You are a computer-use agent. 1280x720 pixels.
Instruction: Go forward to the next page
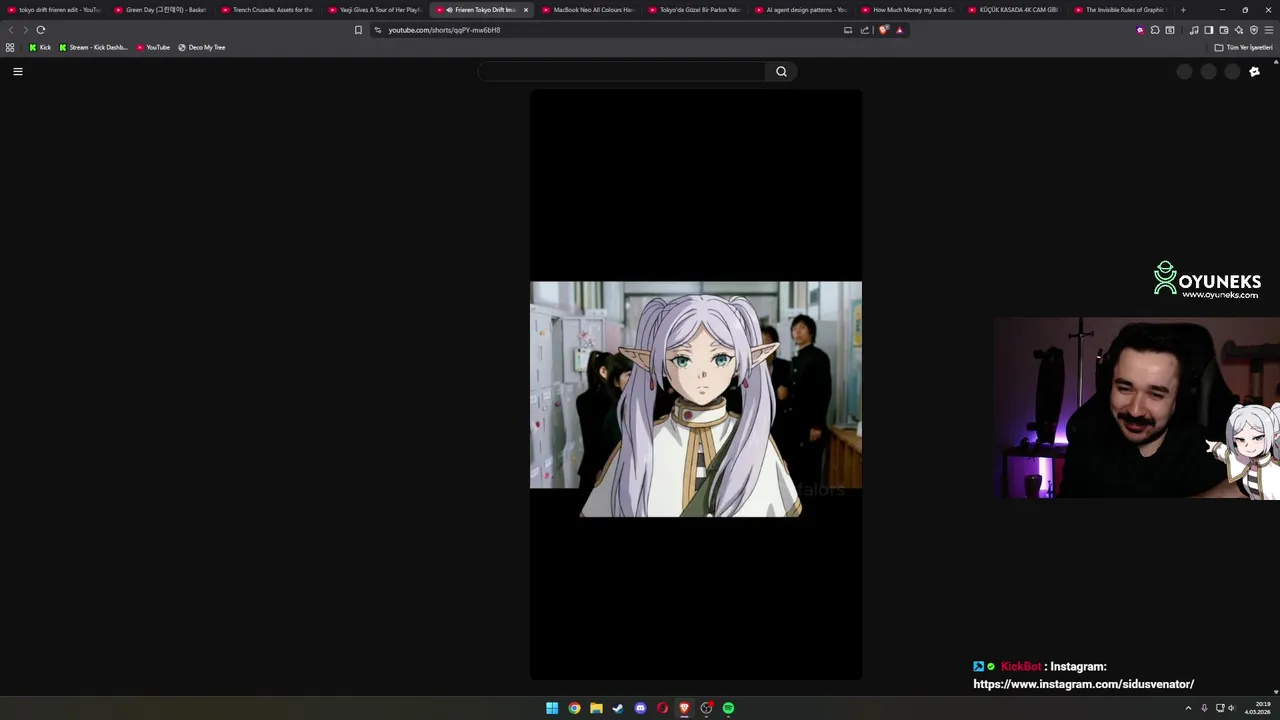click(x=26, y=30)
